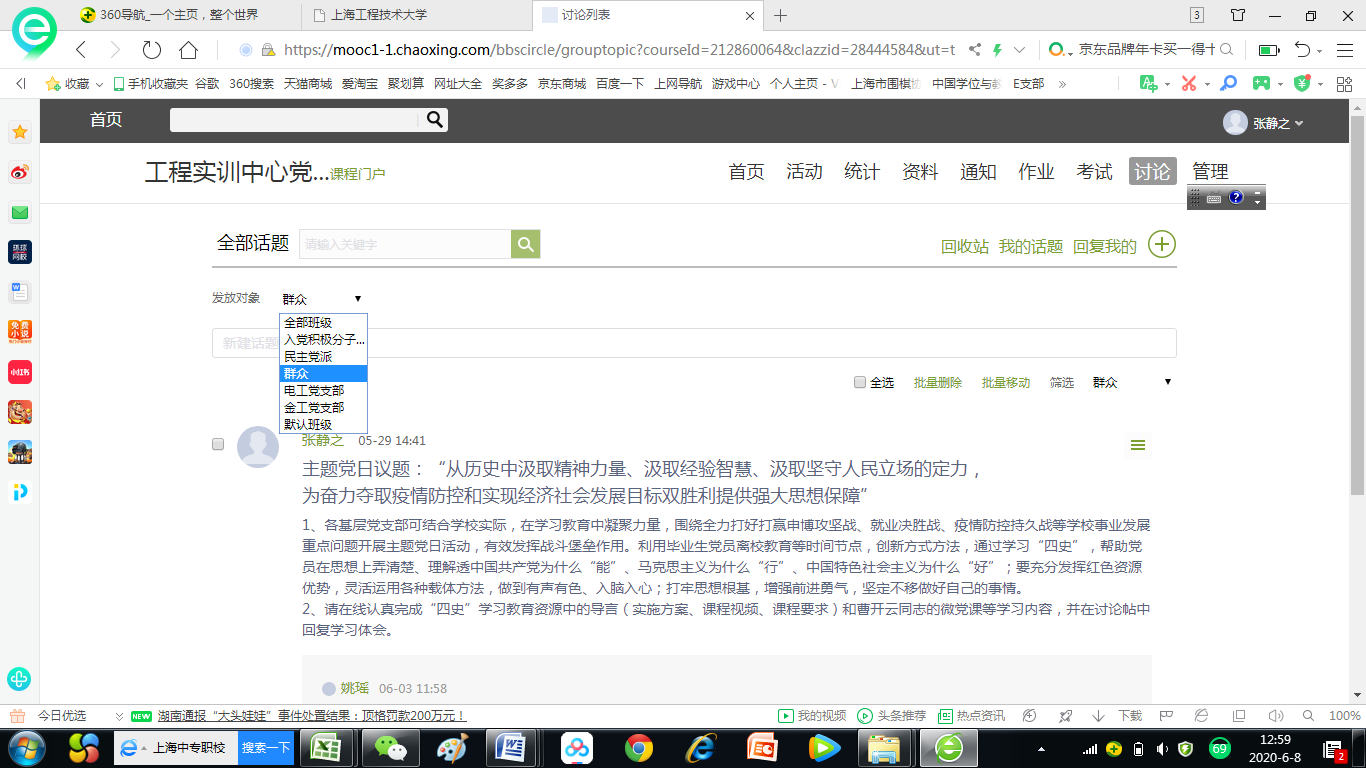
Task: Switch to the 作业 navigation tab
Action: (1036, 172)
